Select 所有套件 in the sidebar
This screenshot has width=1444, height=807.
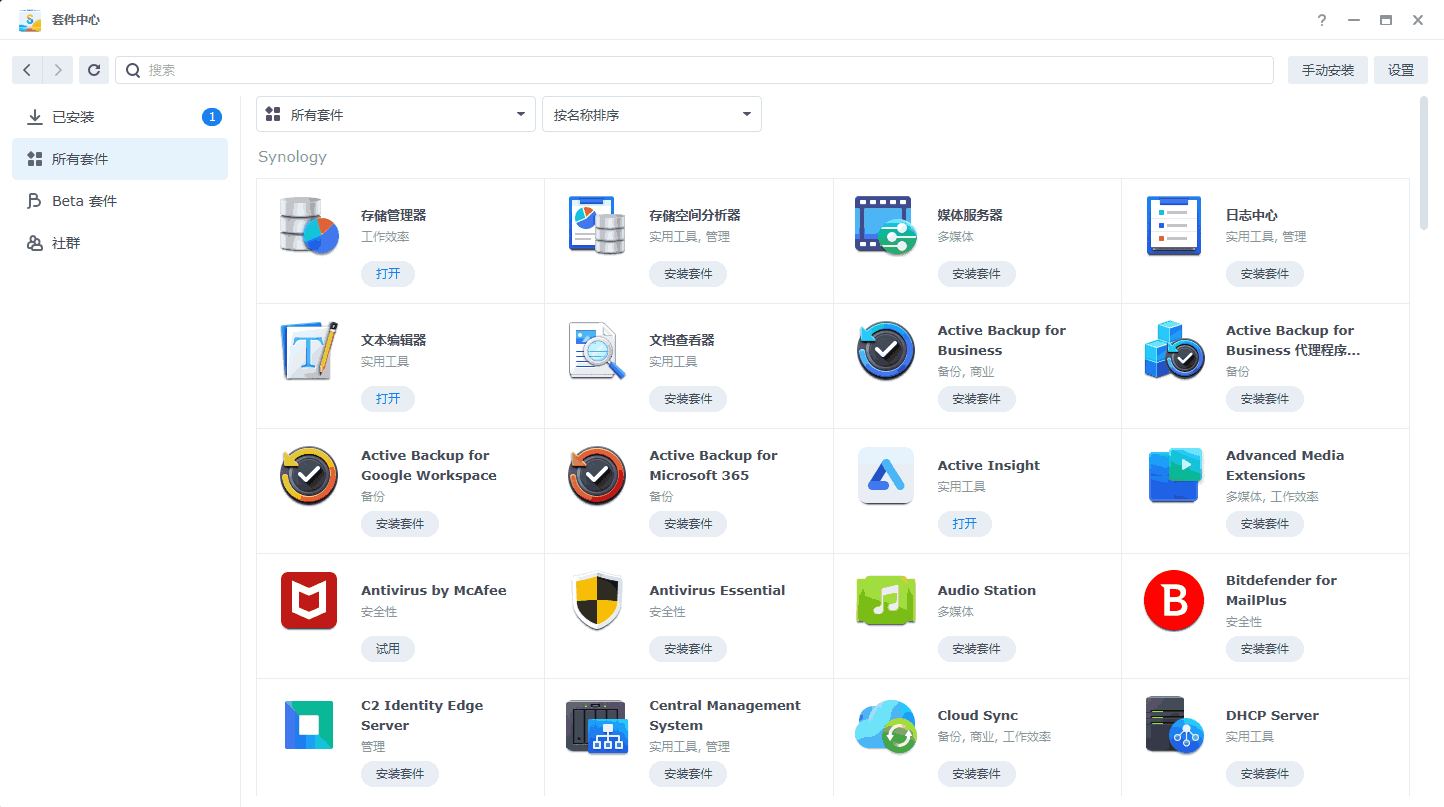click(120, 159)
